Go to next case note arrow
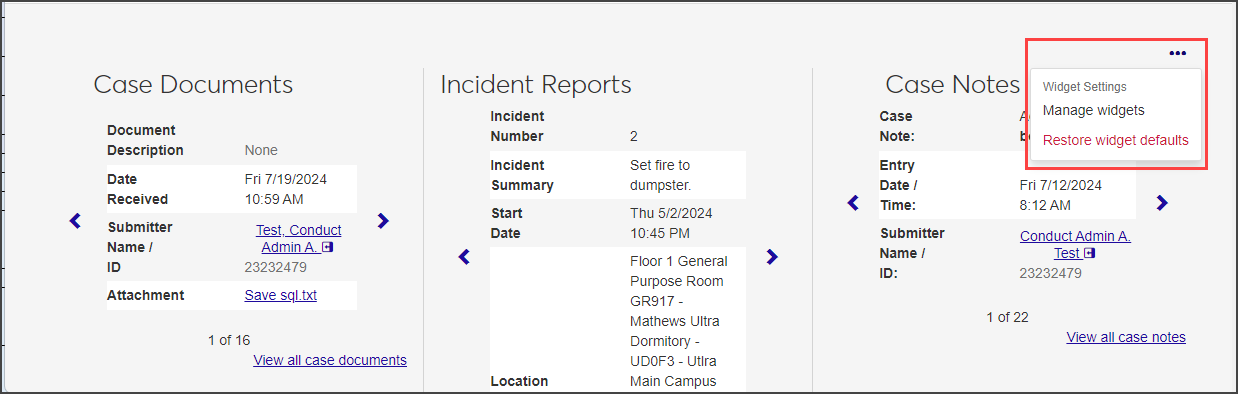The image size is (1238, 394). (1161, 203)
